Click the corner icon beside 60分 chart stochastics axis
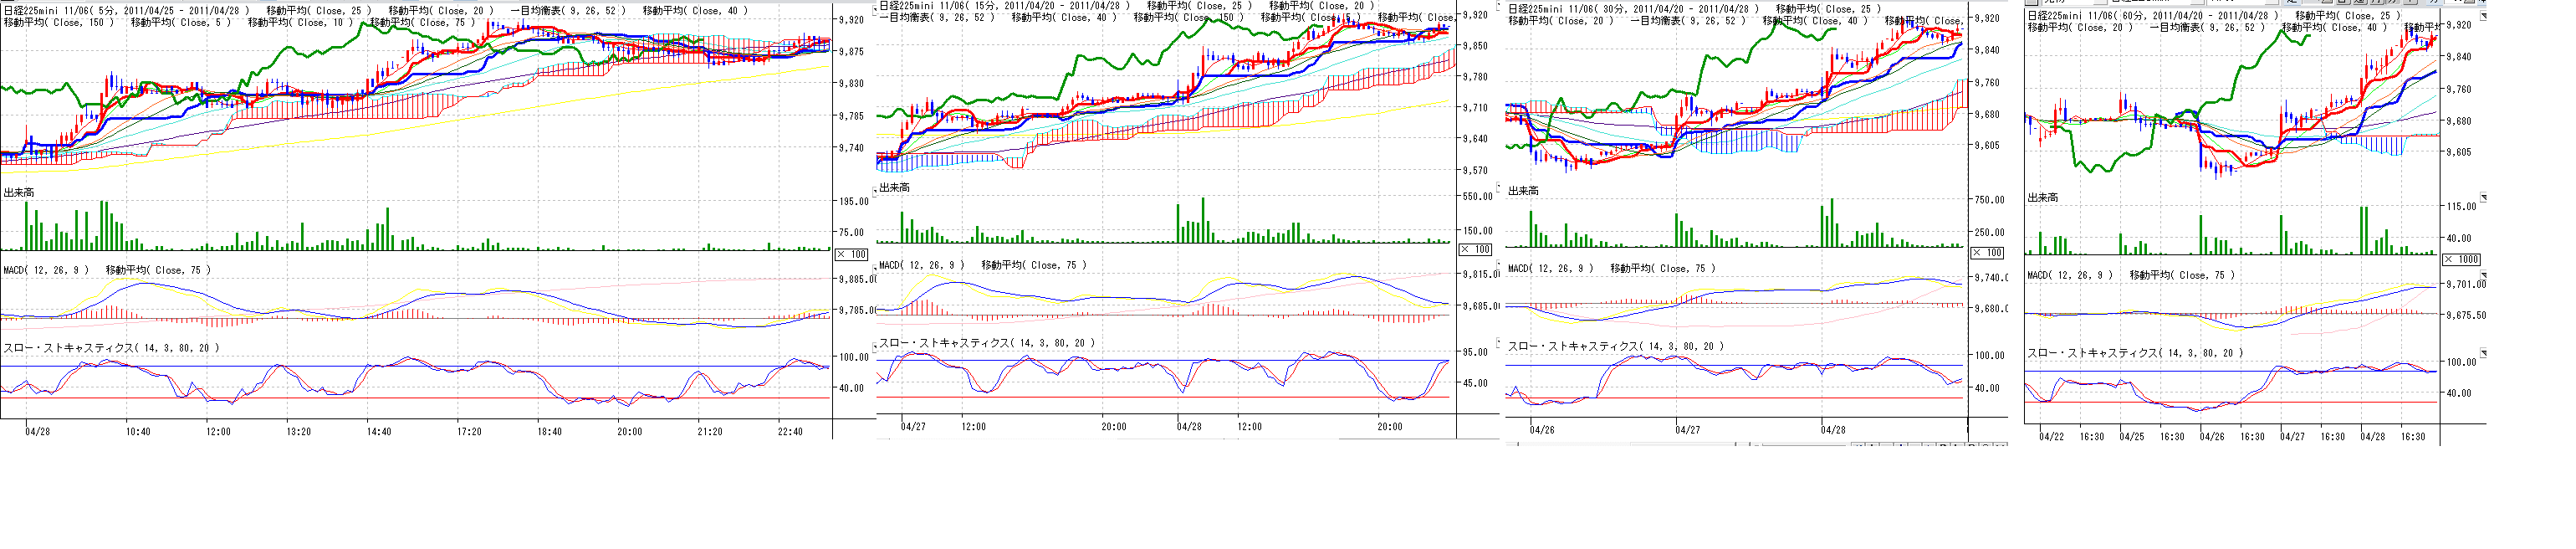The height and width of the screenshot is (549, 2576). [2483, 353]
